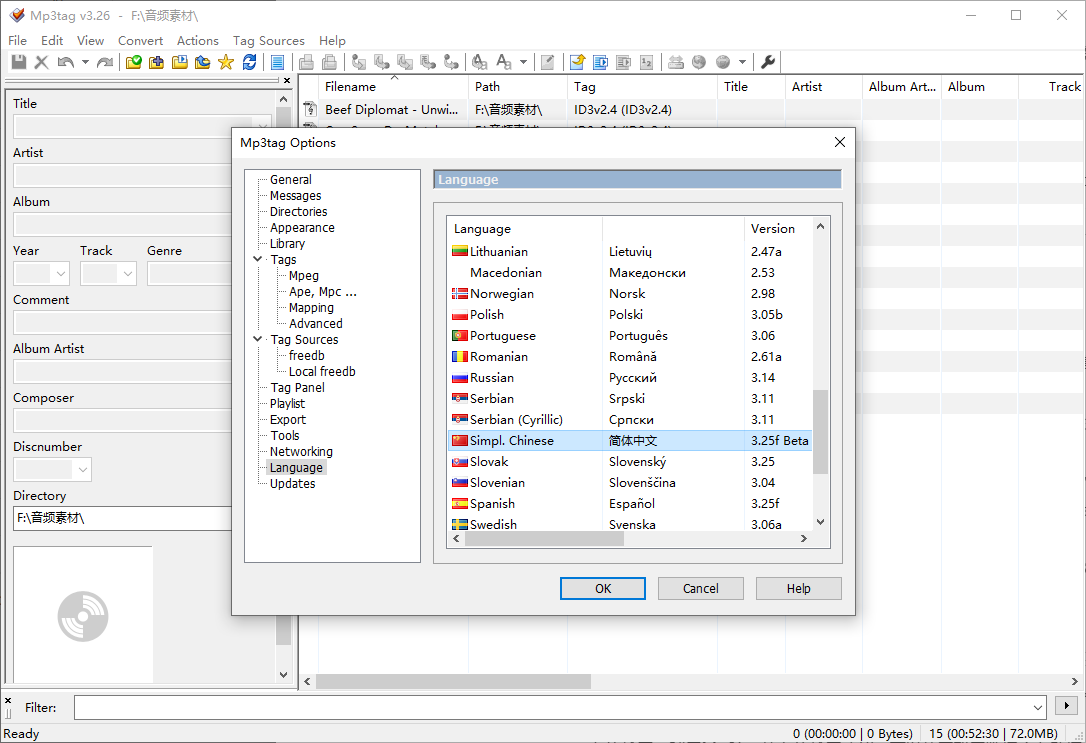Click the Refresh blue arrows icon
The image size is (1086, 743).
click(x=249, y=62)
